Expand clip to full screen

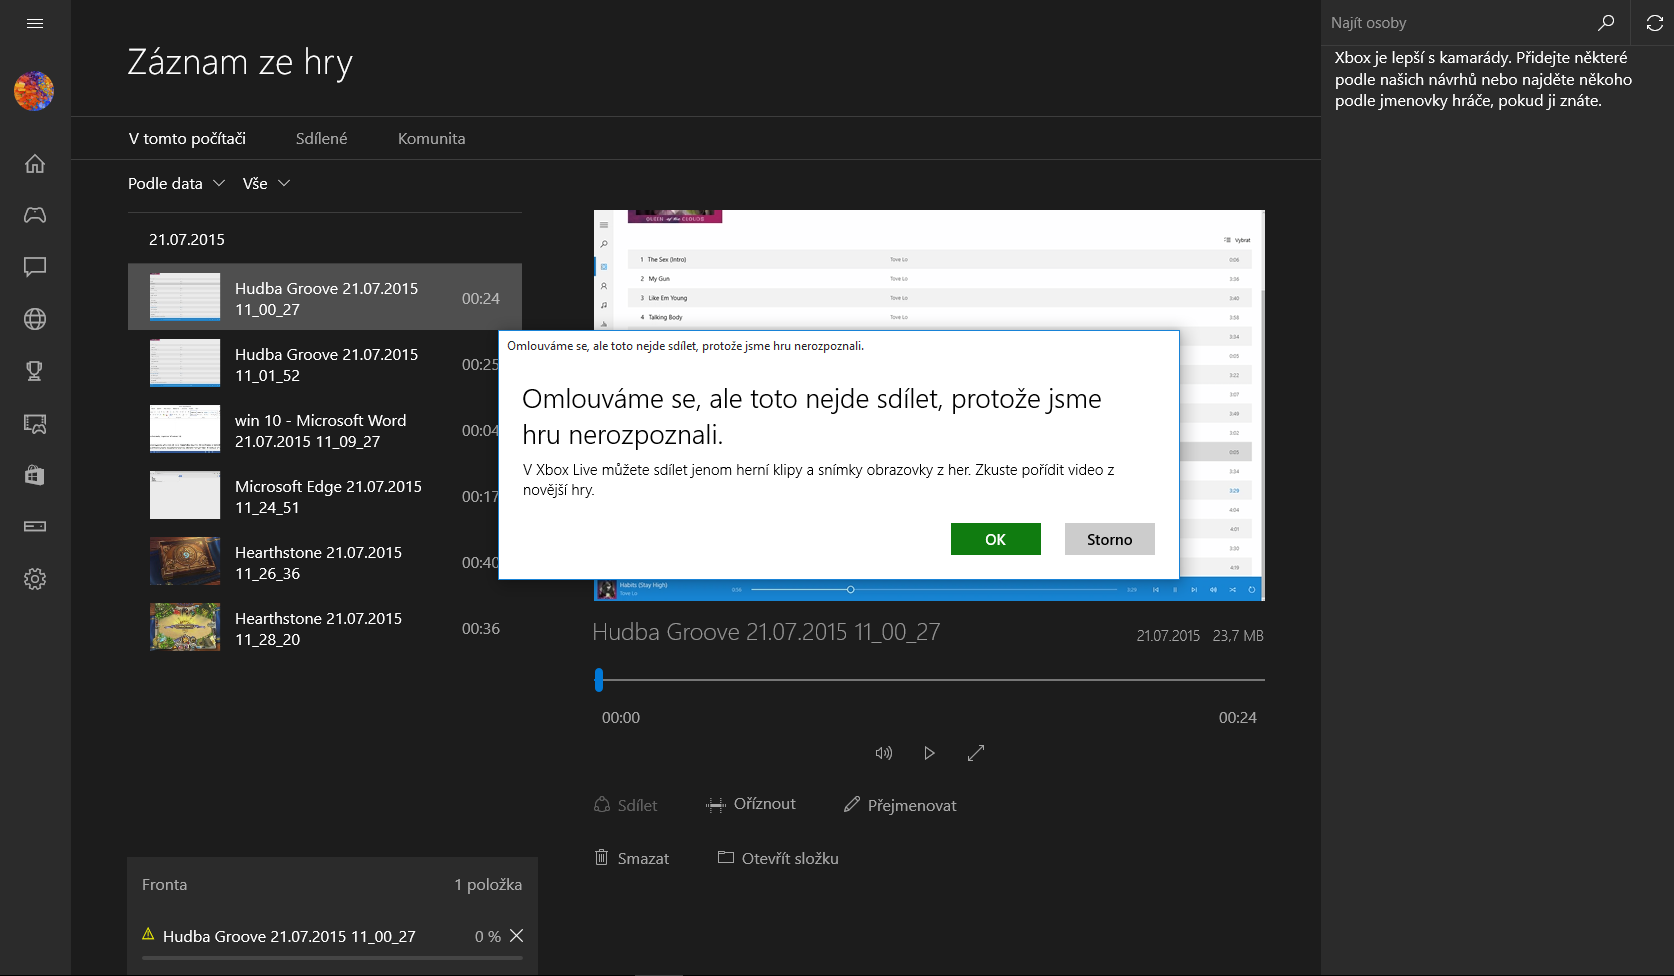(976, 753)
